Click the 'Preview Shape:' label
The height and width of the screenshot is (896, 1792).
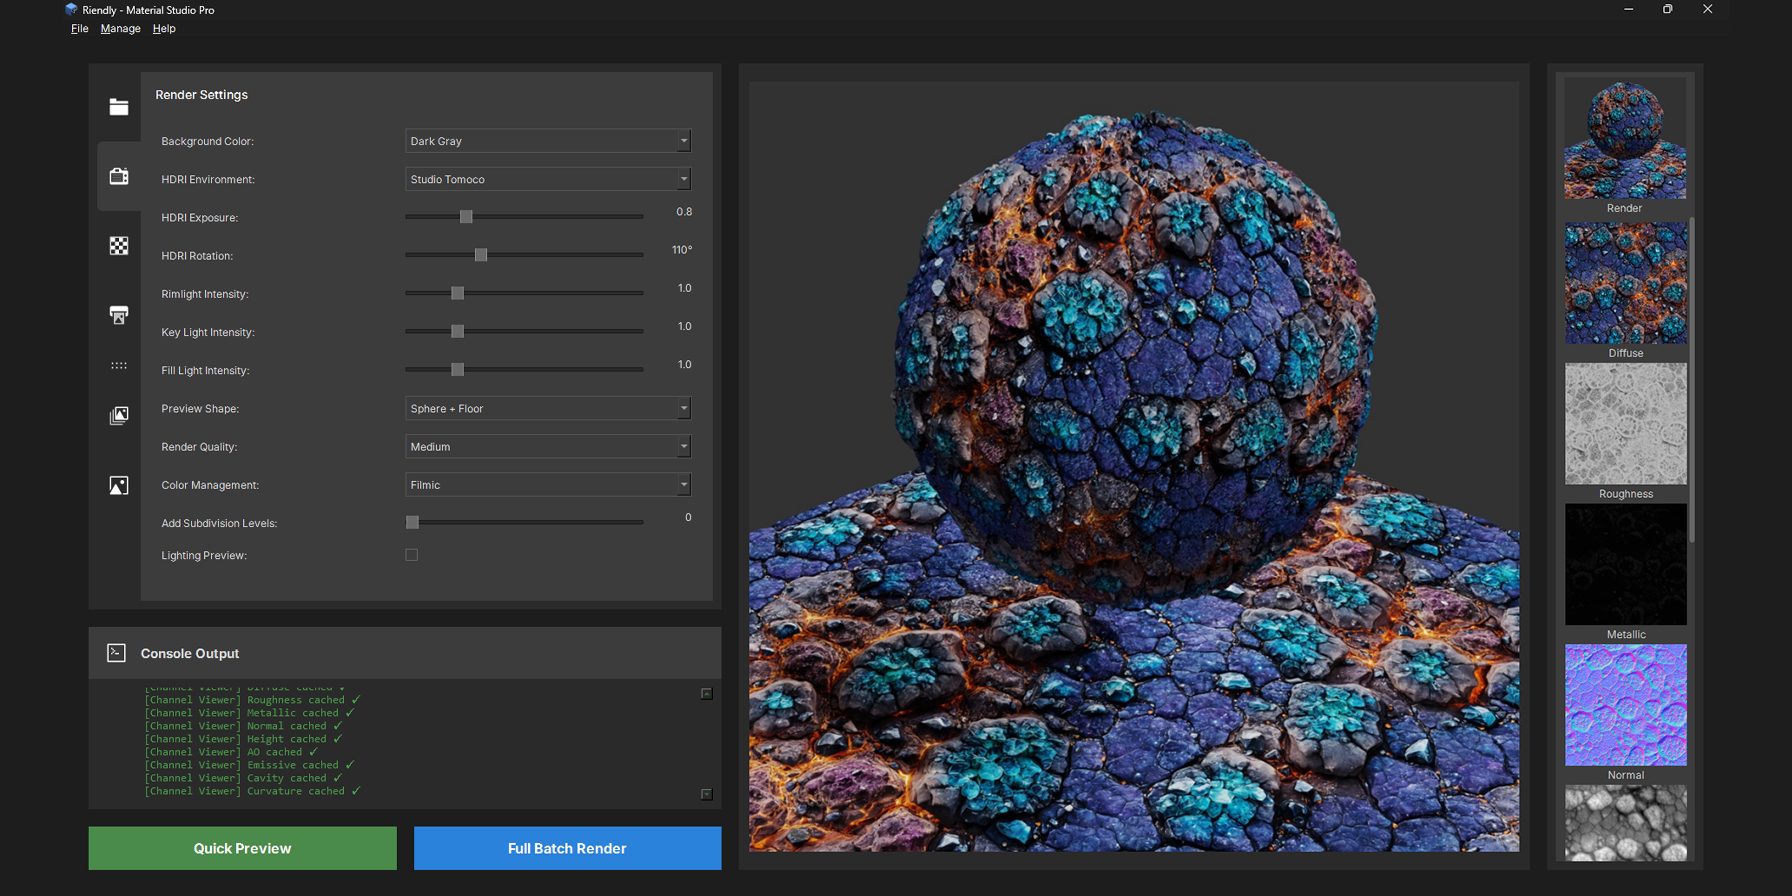[x=200, y=409]
